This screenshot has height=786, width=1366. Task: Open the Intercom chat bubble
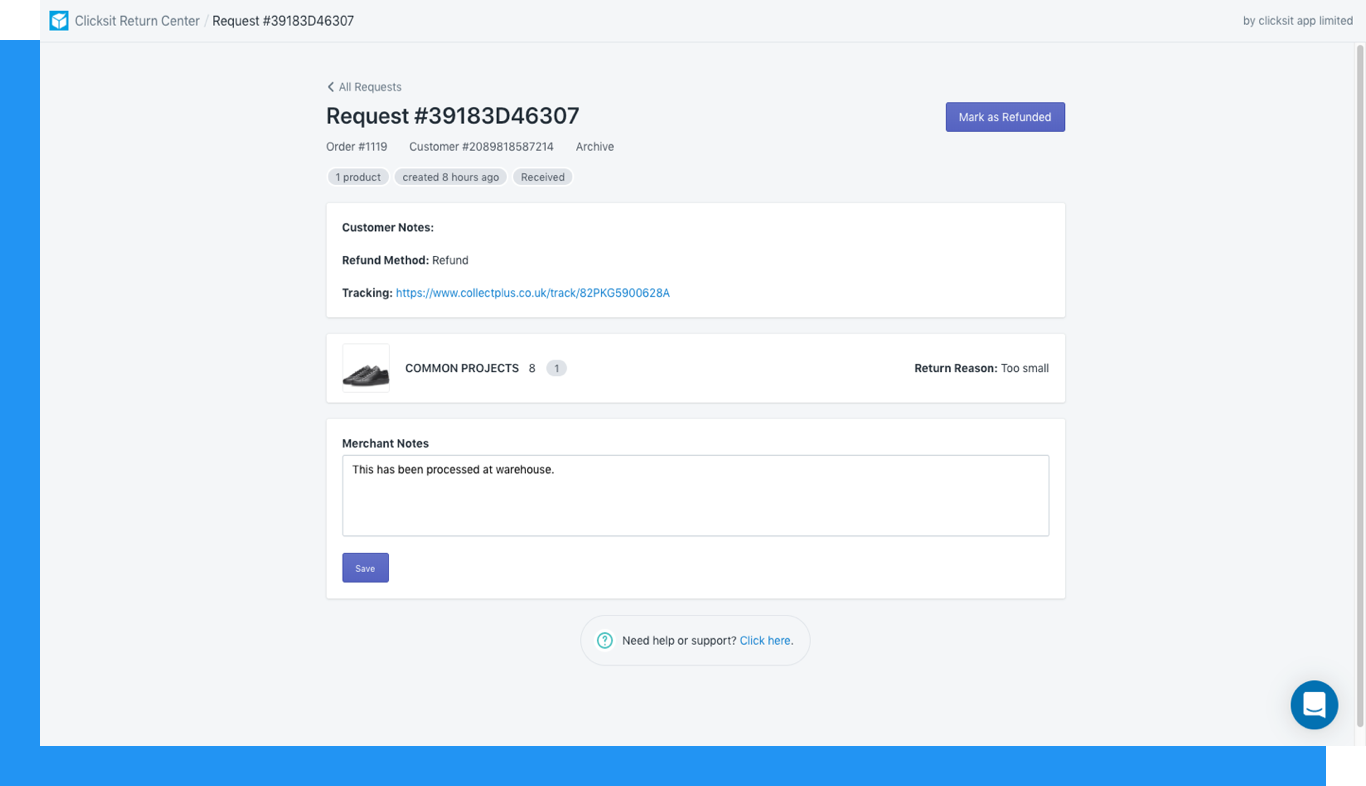[x=1313, y=705]
